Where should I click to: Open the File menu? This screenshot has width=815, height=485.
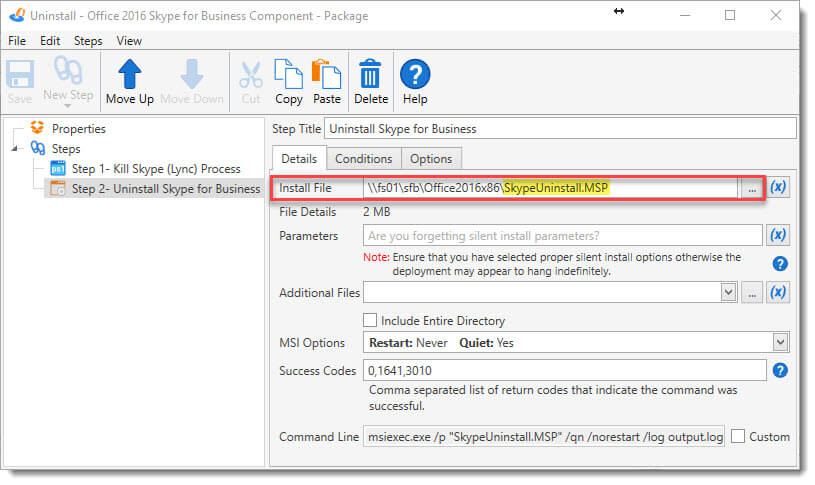[17, 41]
